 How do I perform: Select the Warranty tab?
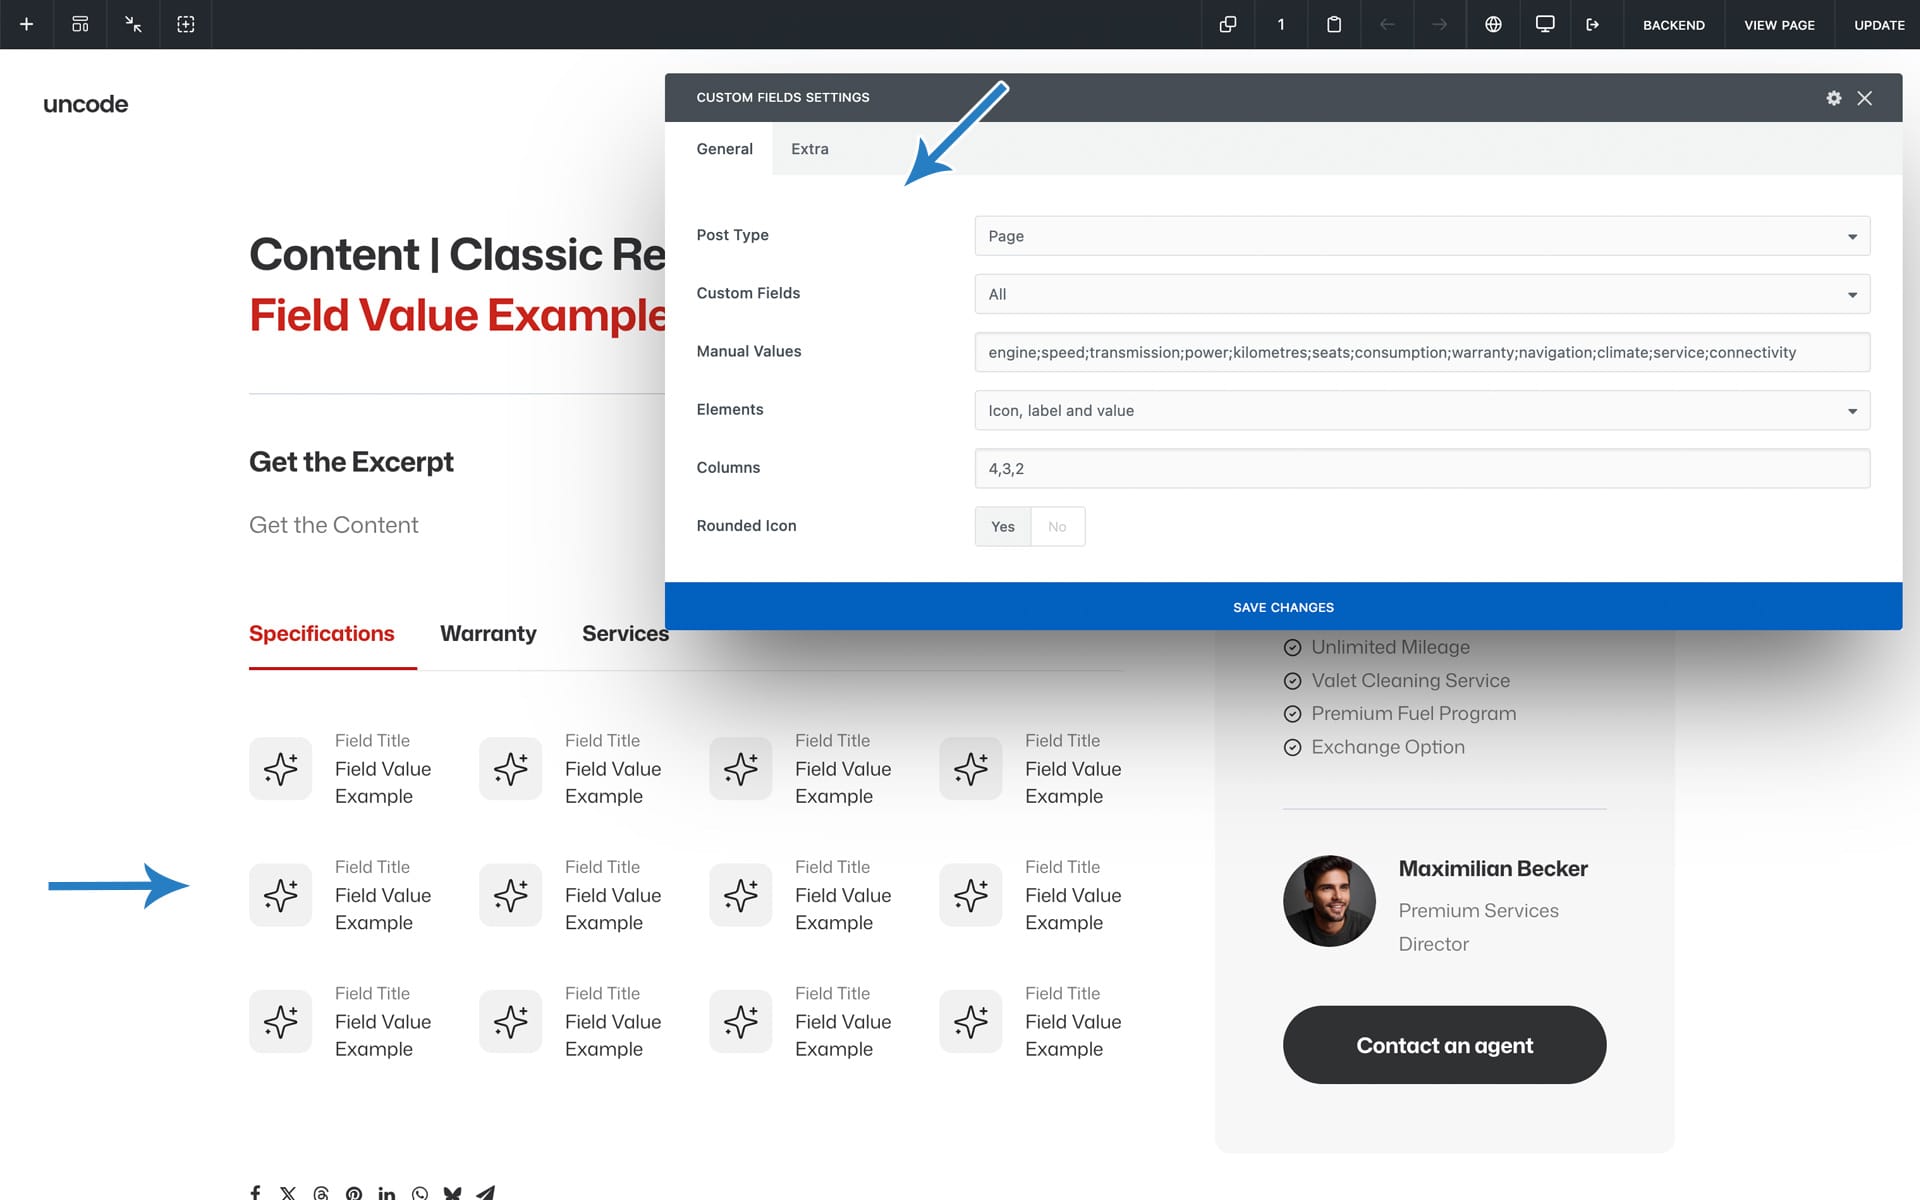(x=488, y=634)
